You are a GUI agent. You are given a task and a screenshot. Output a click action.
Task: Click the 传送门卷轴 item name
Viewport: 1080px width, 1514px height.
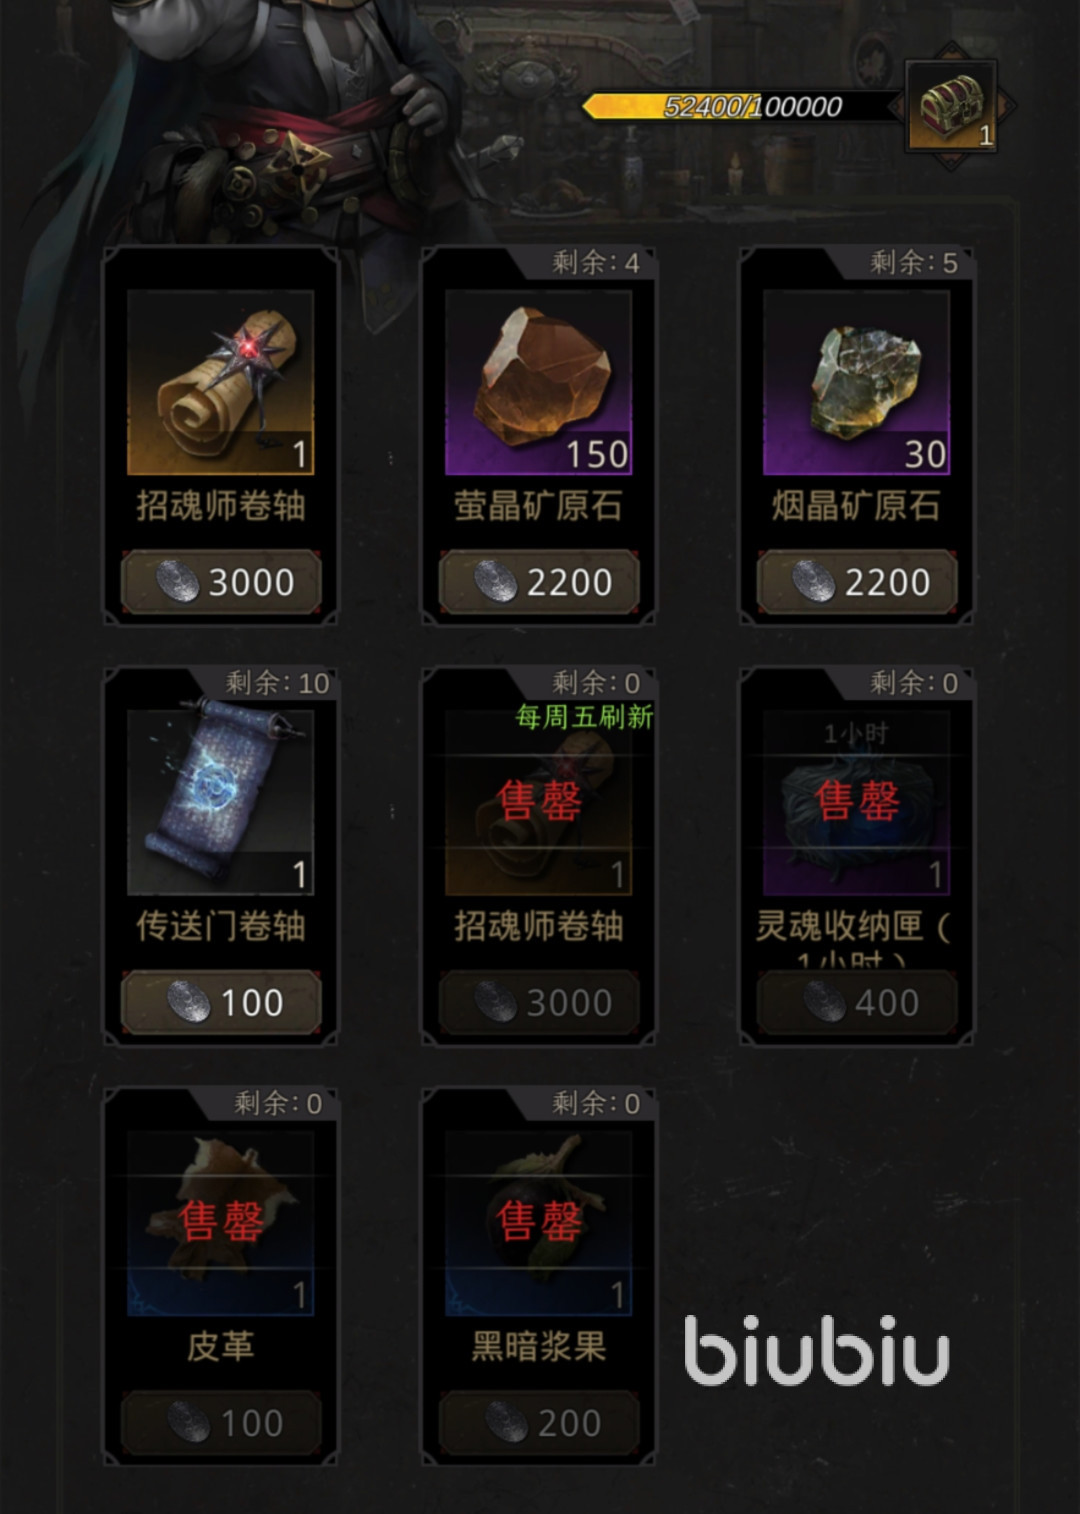220,926
